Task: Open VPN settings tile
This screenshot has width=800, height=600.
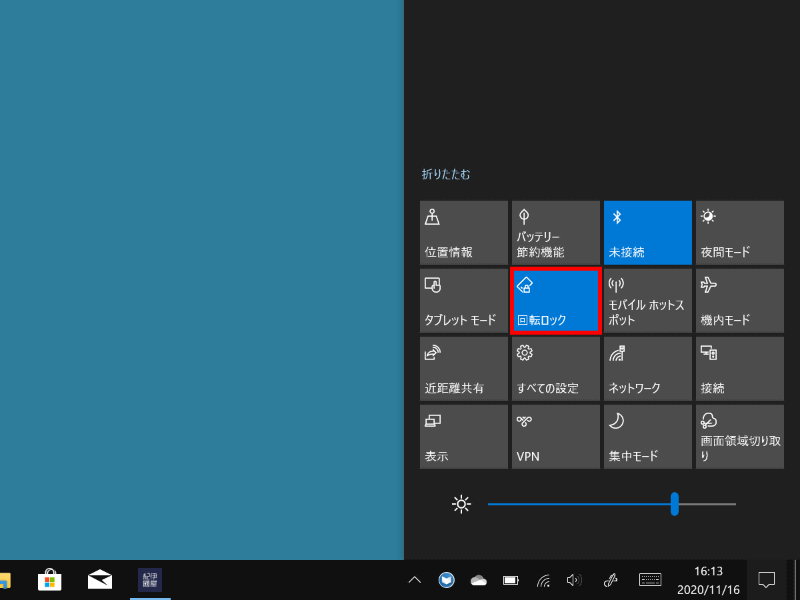Action: [x=555, y=436]
